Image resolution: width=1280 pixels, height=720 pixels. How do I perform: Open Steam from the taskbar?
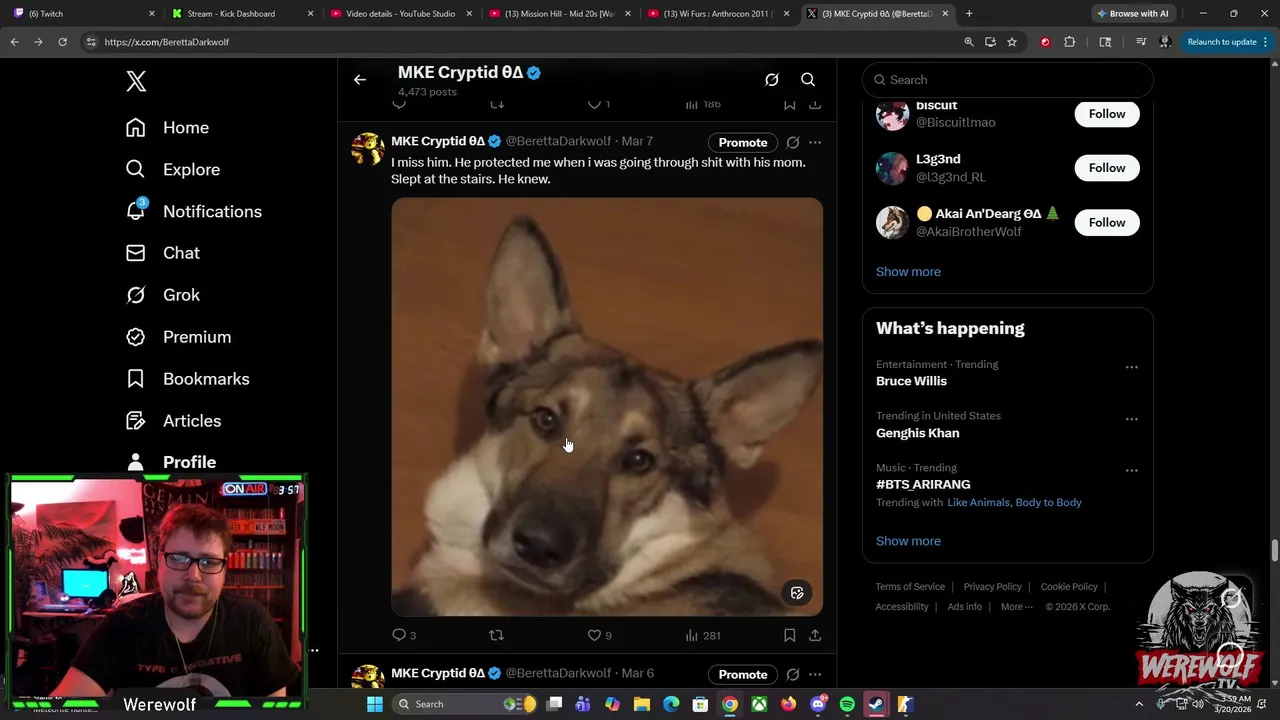pyautogui.click(x=876, y=704)
